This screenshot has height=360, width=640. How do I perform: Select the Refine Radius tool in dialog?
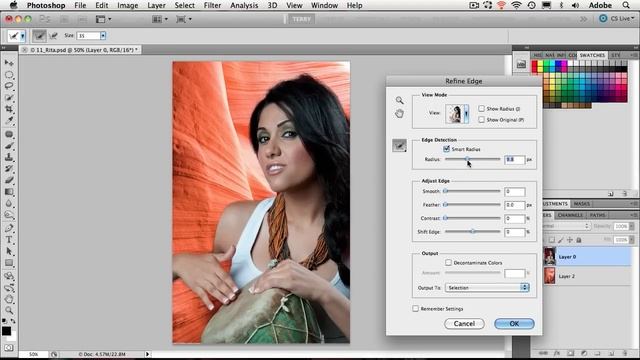pyautogui.click(x=399, y=145)
